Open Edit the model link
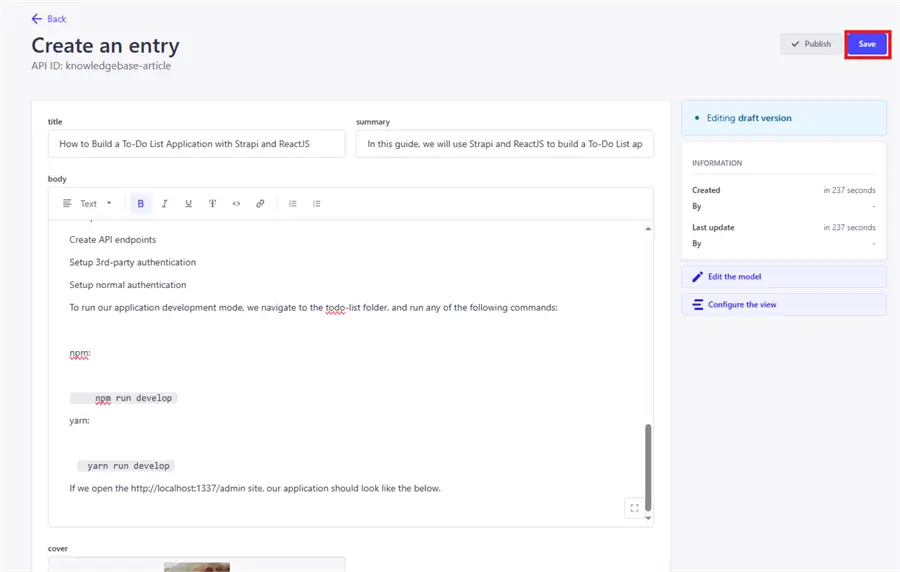Viewport: 900px width, 572px height. pos(783,277)
